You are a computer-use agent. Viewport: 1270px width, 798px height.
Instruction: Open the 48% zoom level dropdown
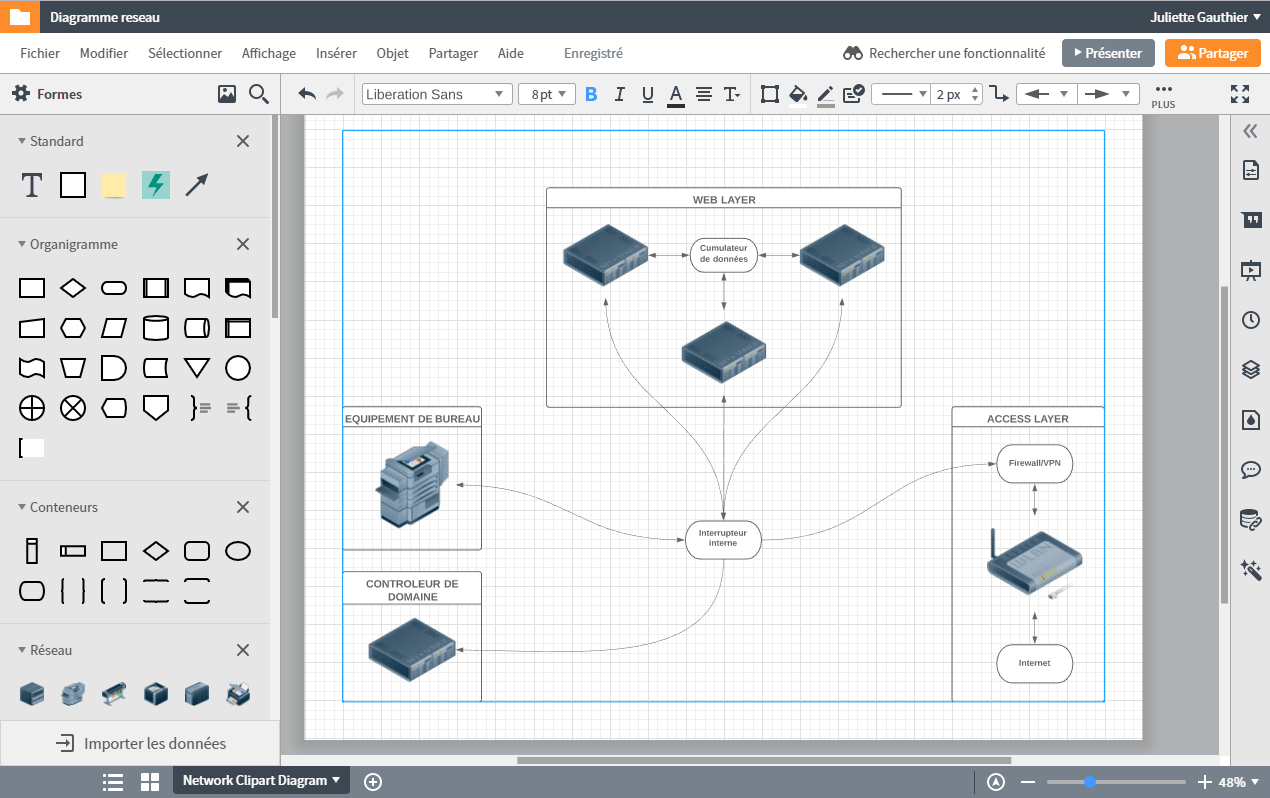[1238, 782]
